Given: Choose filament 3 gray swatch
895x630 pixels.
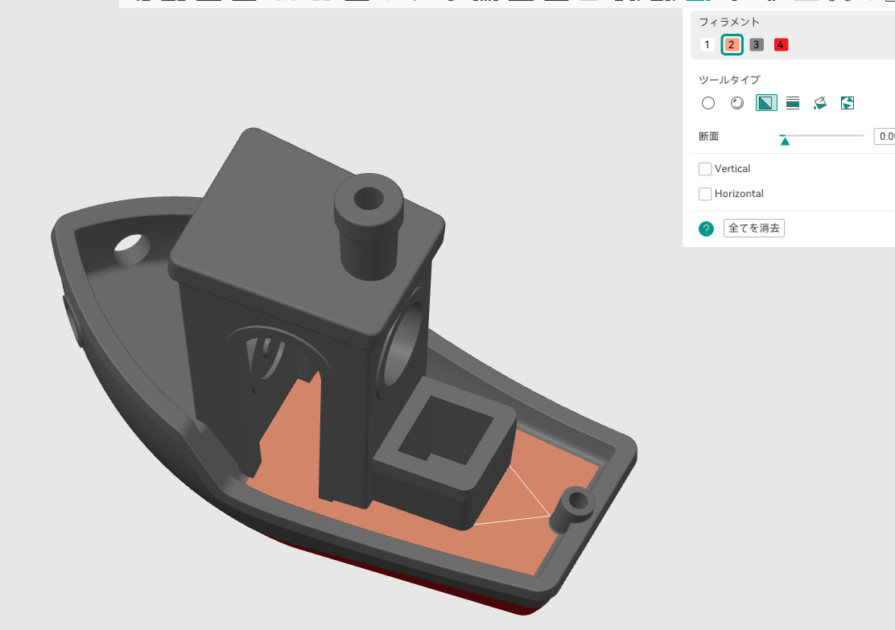Looking at the screenshot, I should tap(756, 45).
